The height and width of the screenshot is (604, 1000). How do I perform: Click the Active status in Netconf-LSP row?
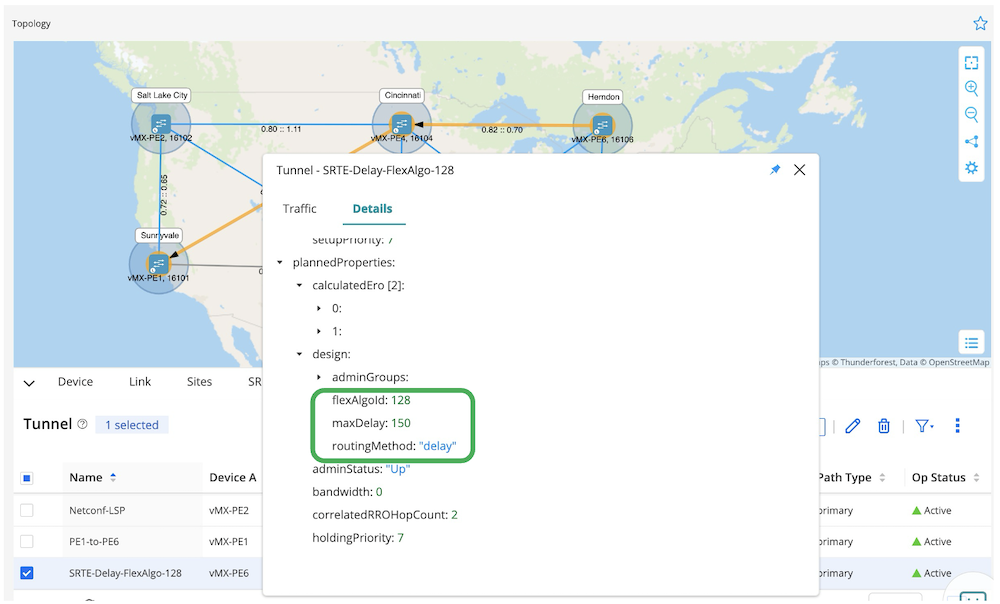(x=932, y=510)
